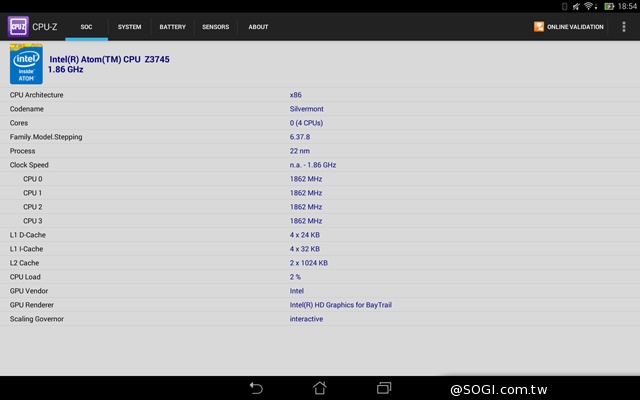The width and height of the screenshot is (640, 400).
Task: Select the Codename row label
Action: 27,109
